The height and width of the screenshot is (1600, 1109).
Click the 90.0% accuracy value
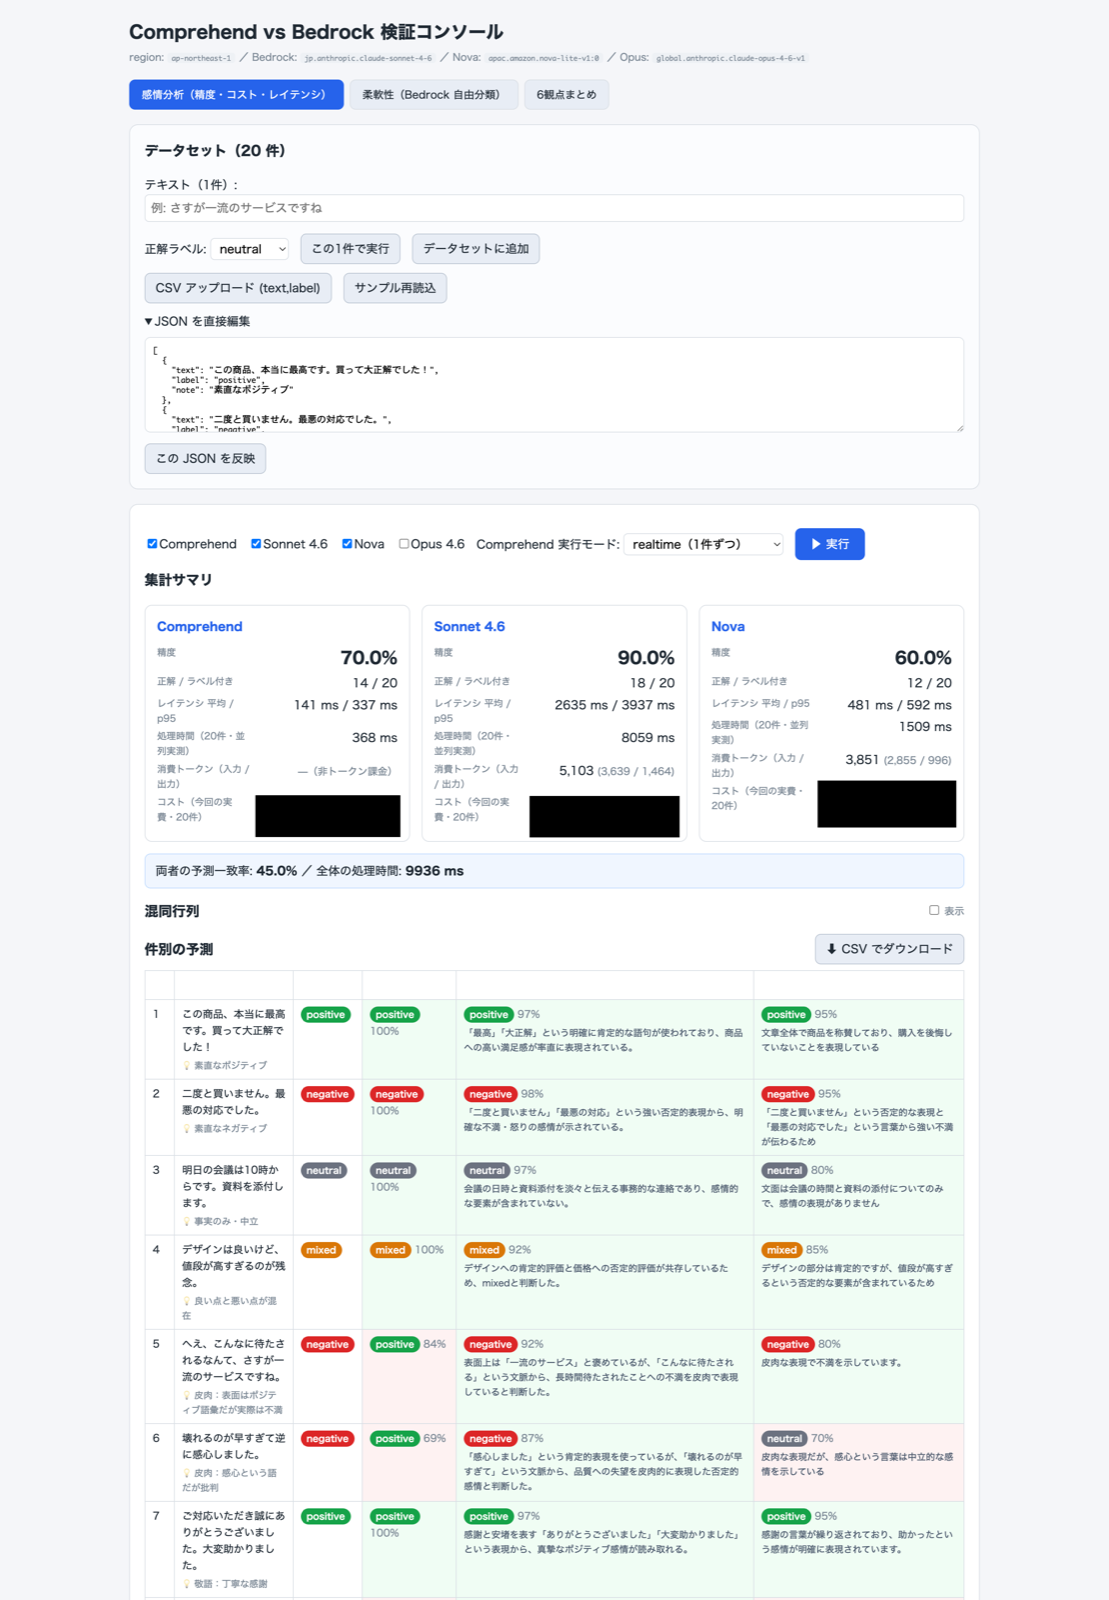click(646, 657)
